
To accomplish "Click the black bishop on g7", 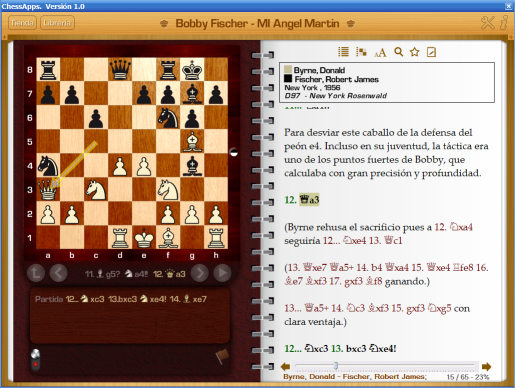I will [192, 94].
